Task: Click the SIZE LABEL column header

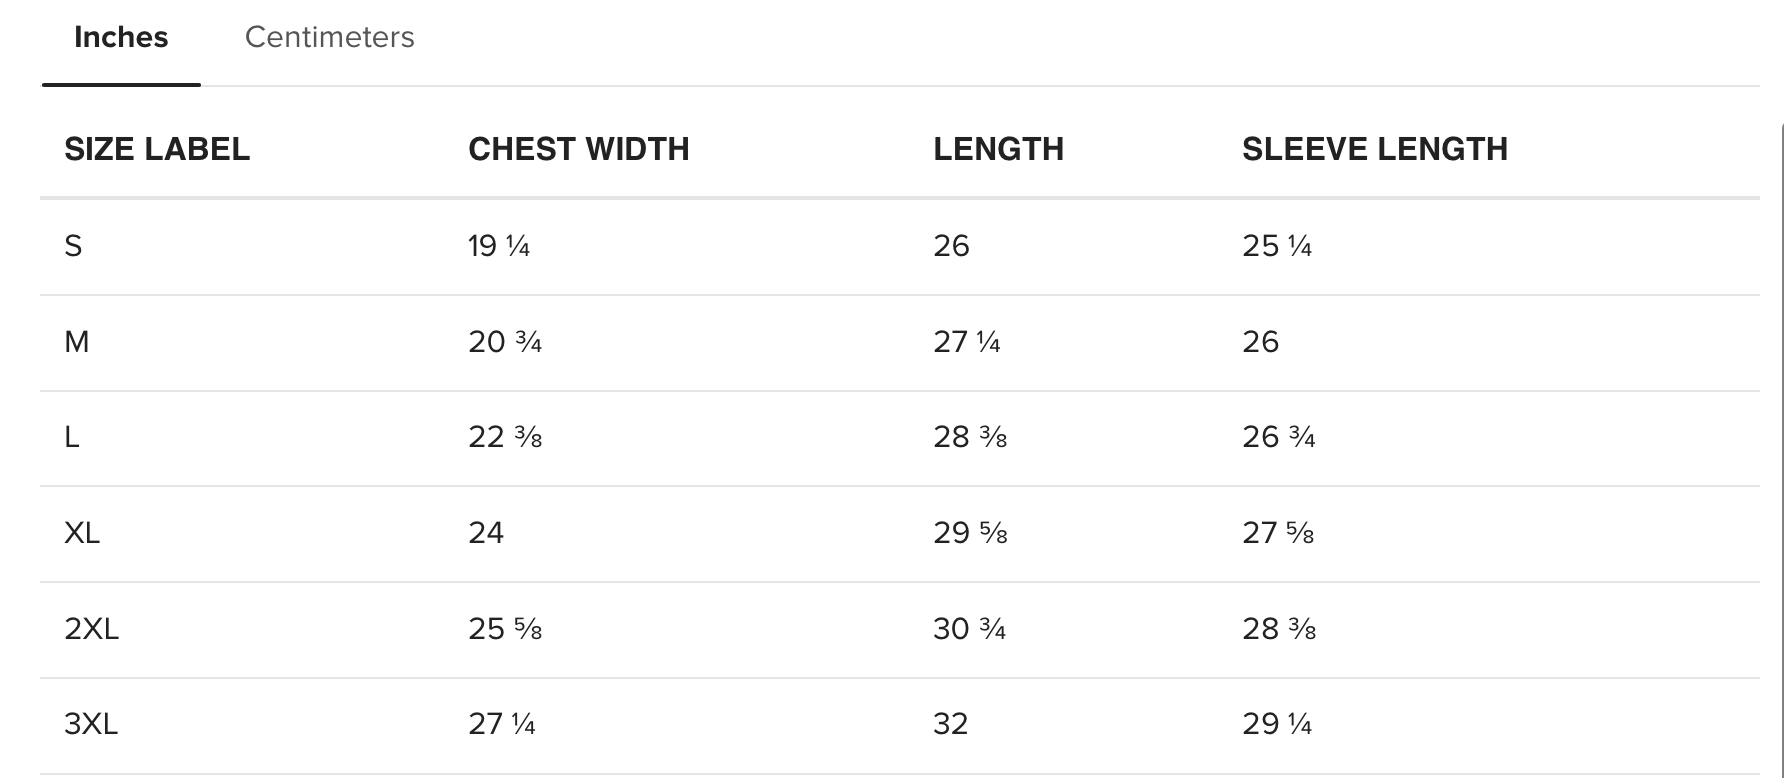Action: point(157,149)
